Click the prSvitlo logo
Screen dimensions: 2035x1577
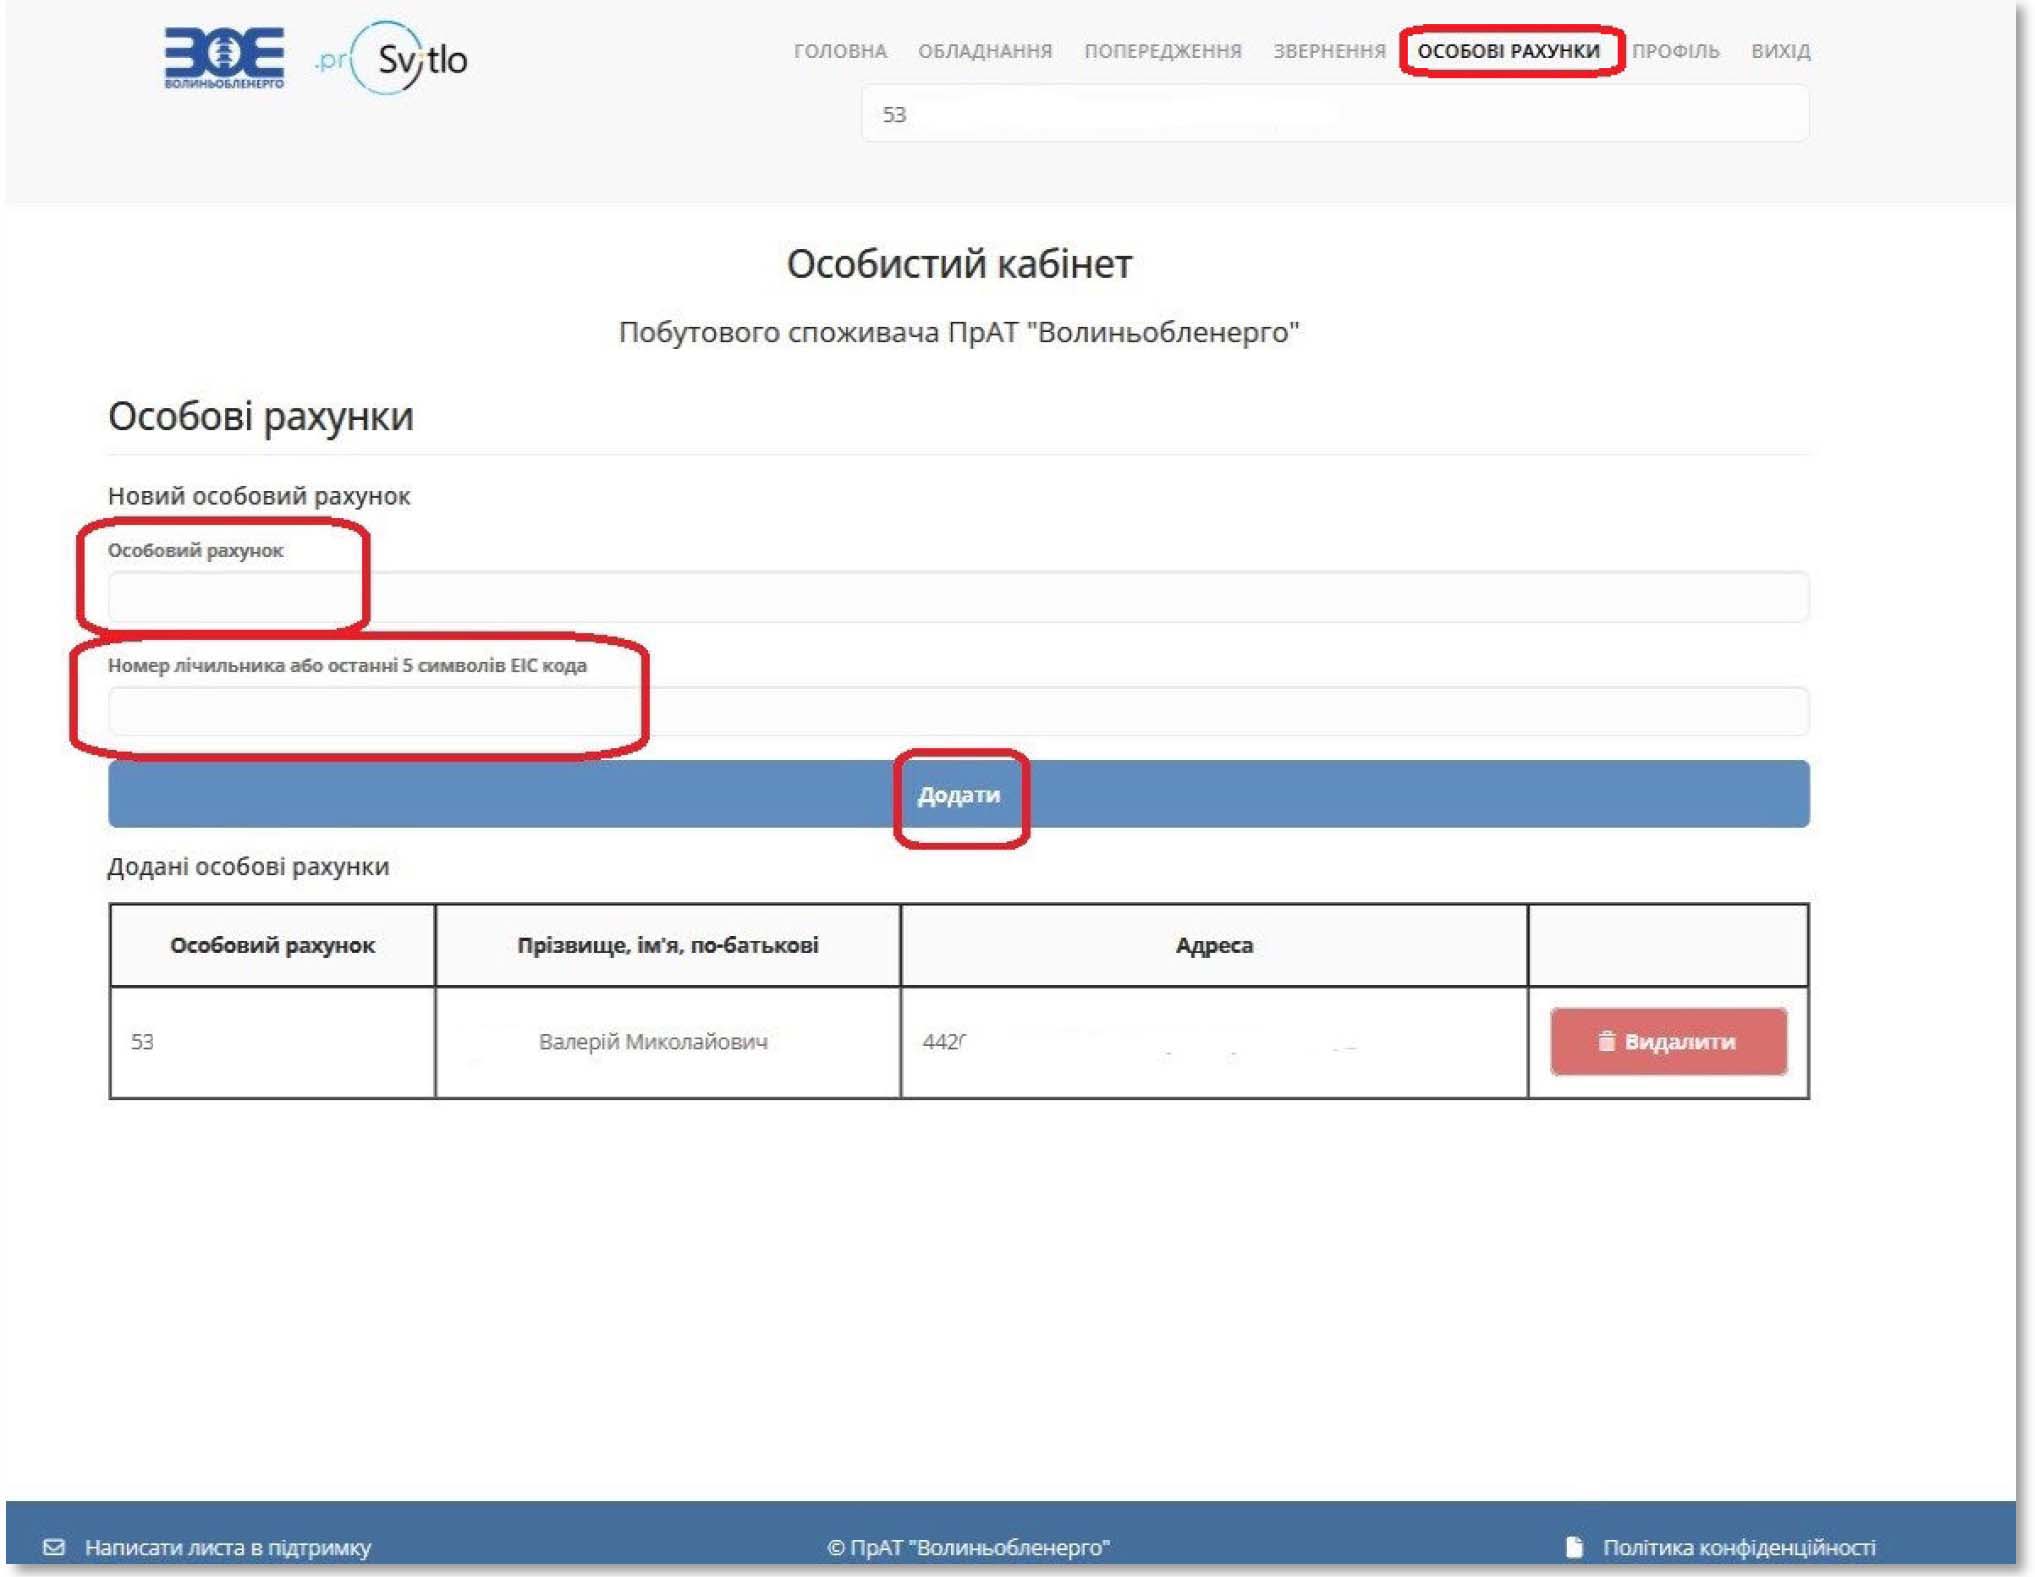(391, 58)
